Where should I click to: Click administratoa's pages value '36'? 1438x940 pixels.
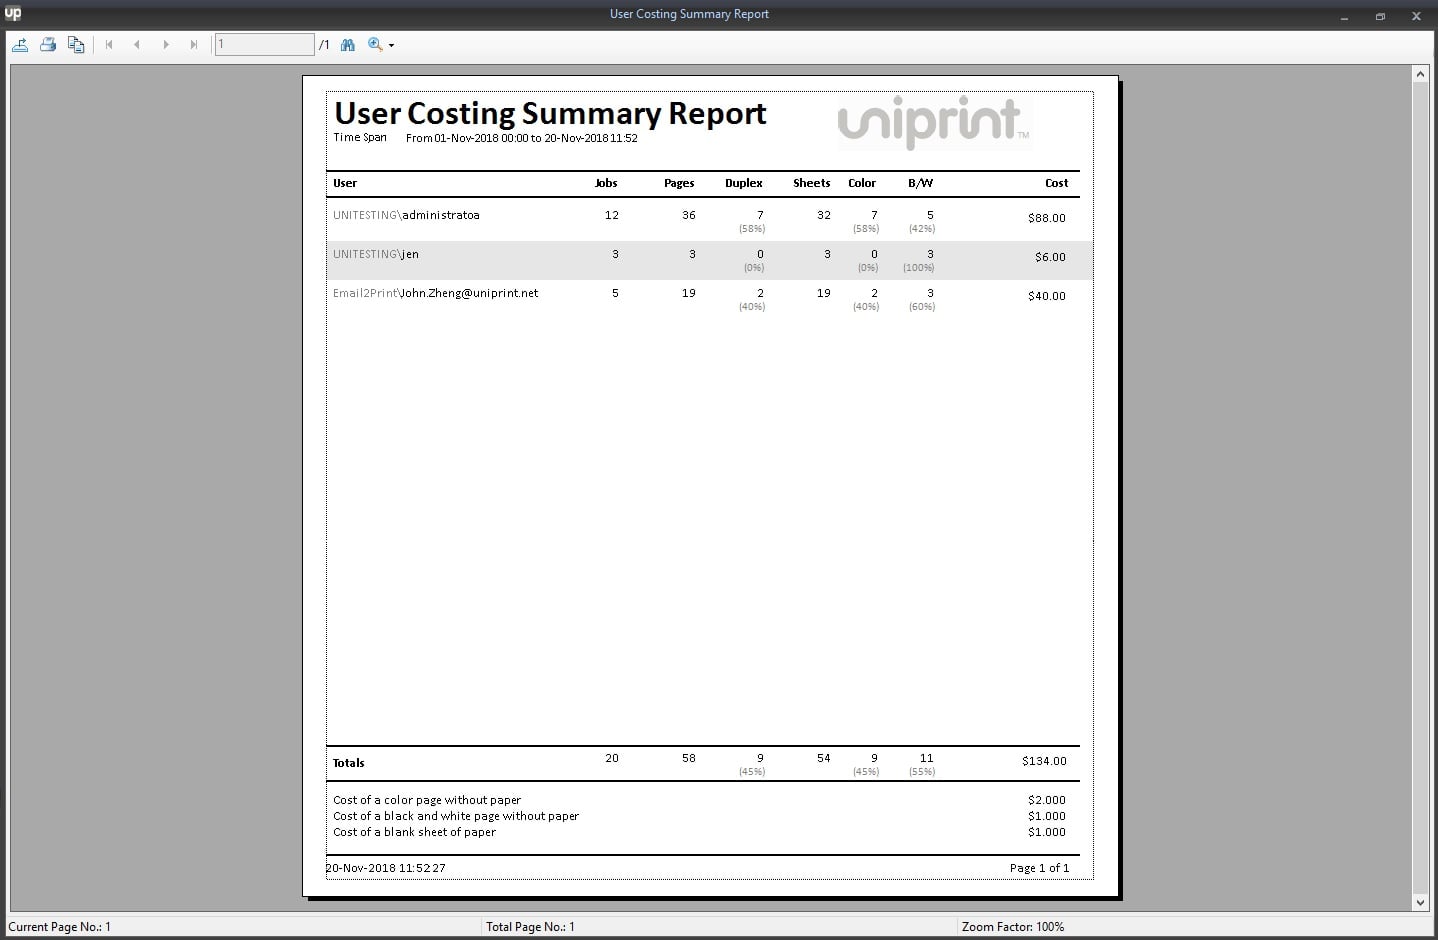coord(689,215)
